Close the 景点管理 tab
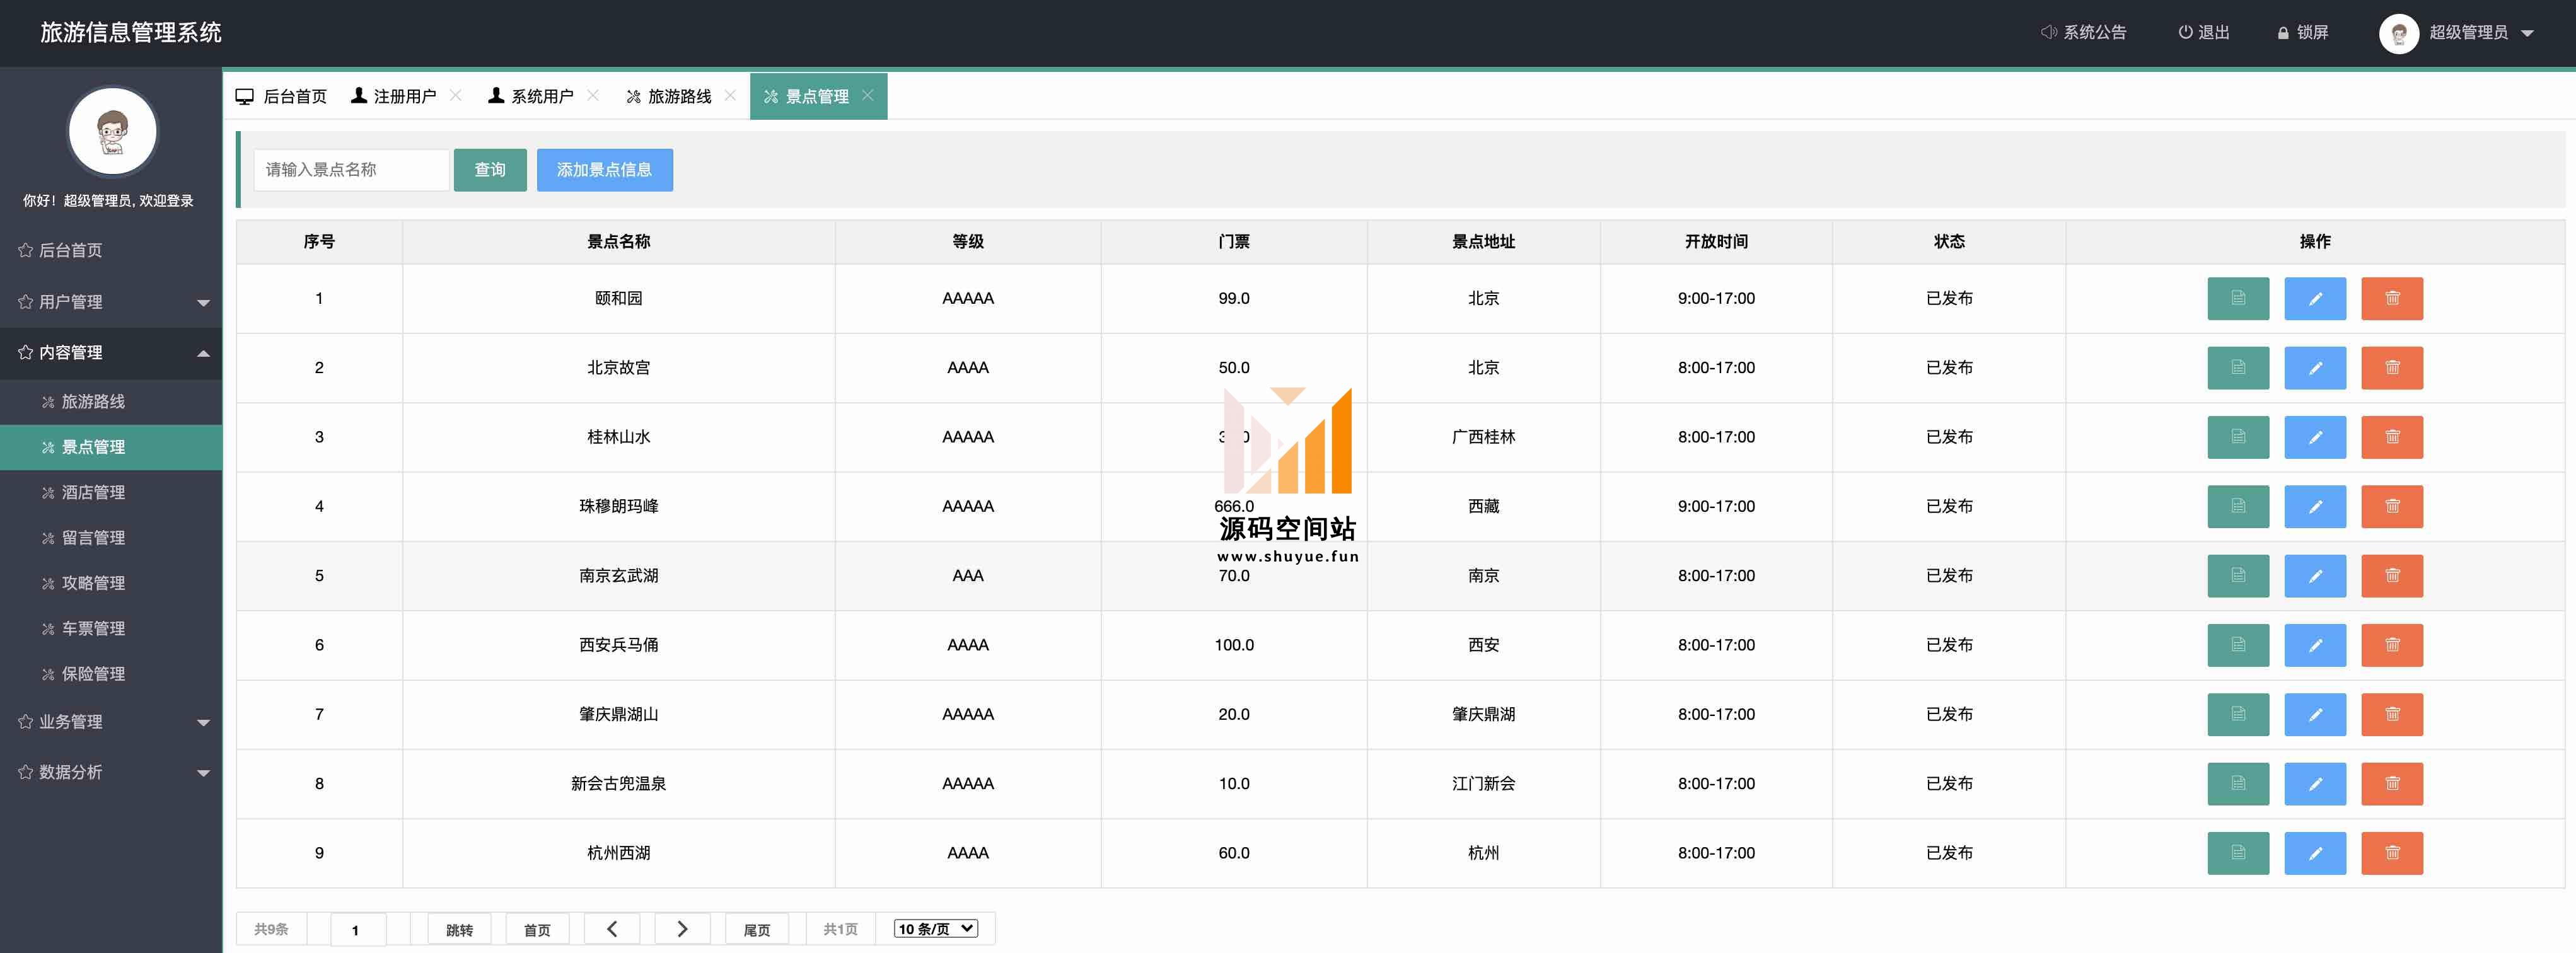The image size is (2576, 953). click(868, 95)
